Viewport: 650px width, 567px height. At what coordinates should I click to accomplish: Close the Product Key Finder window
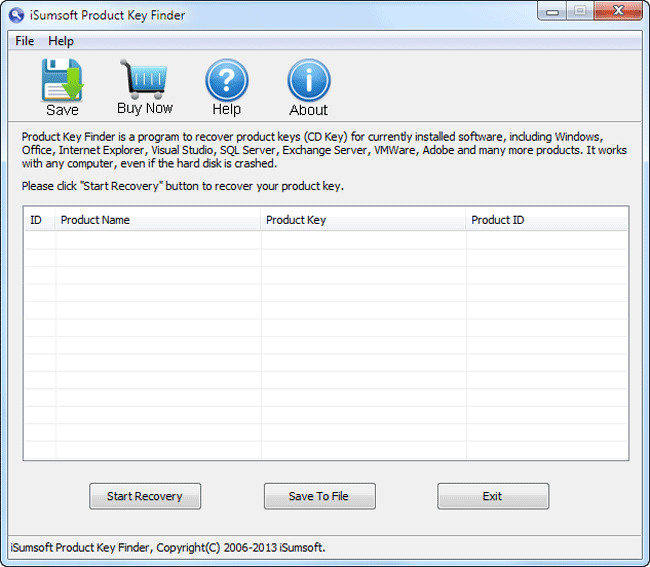(618, 11)
